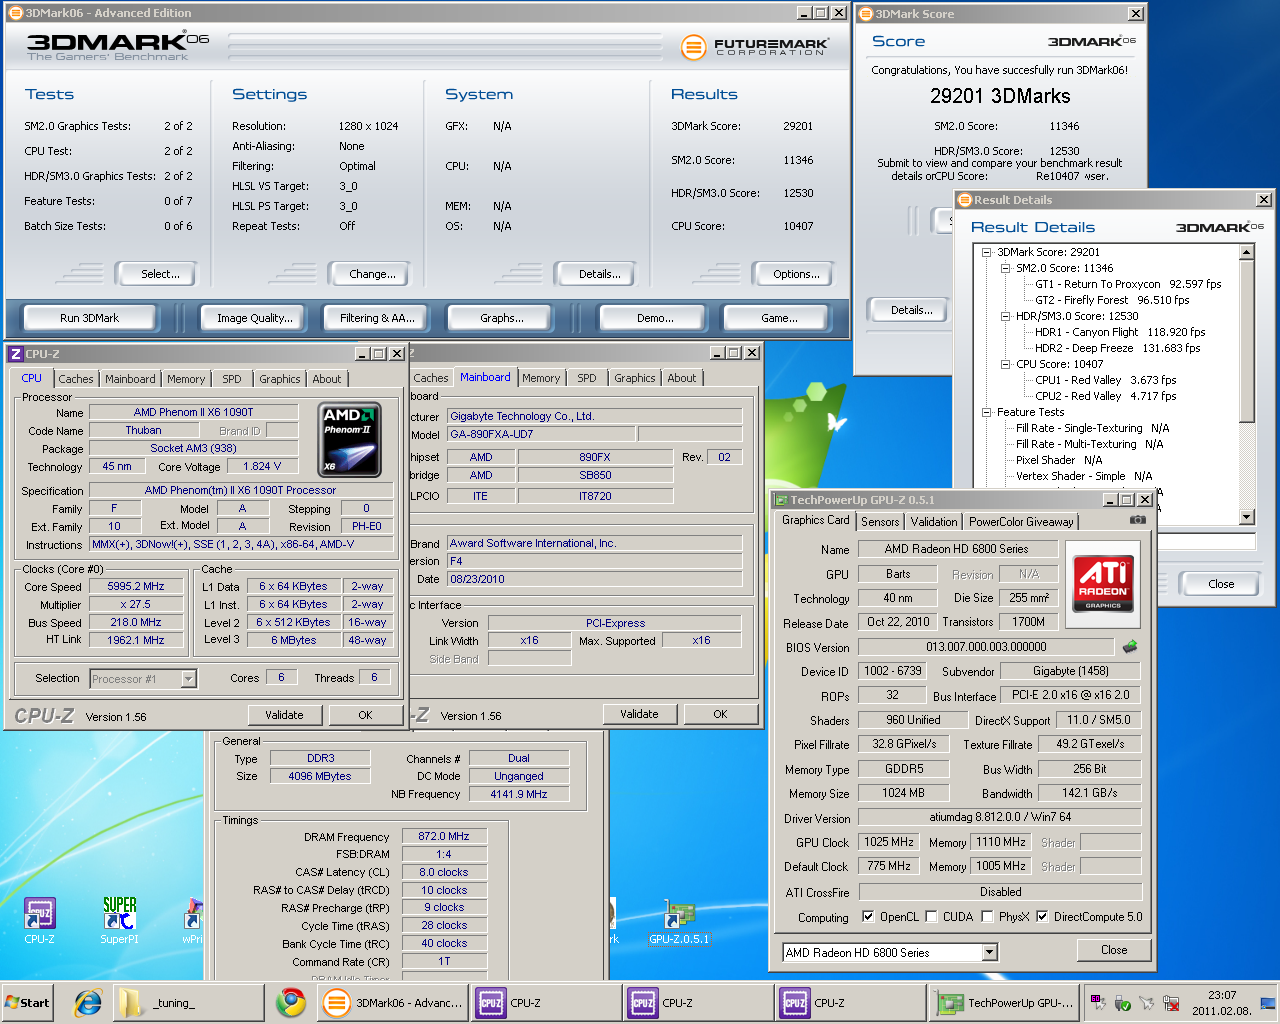The height and width of the screenshot is (1024, 1280).
Task: Click the Safely Remove Hardware tray icon
Action: point(1123,1003)
